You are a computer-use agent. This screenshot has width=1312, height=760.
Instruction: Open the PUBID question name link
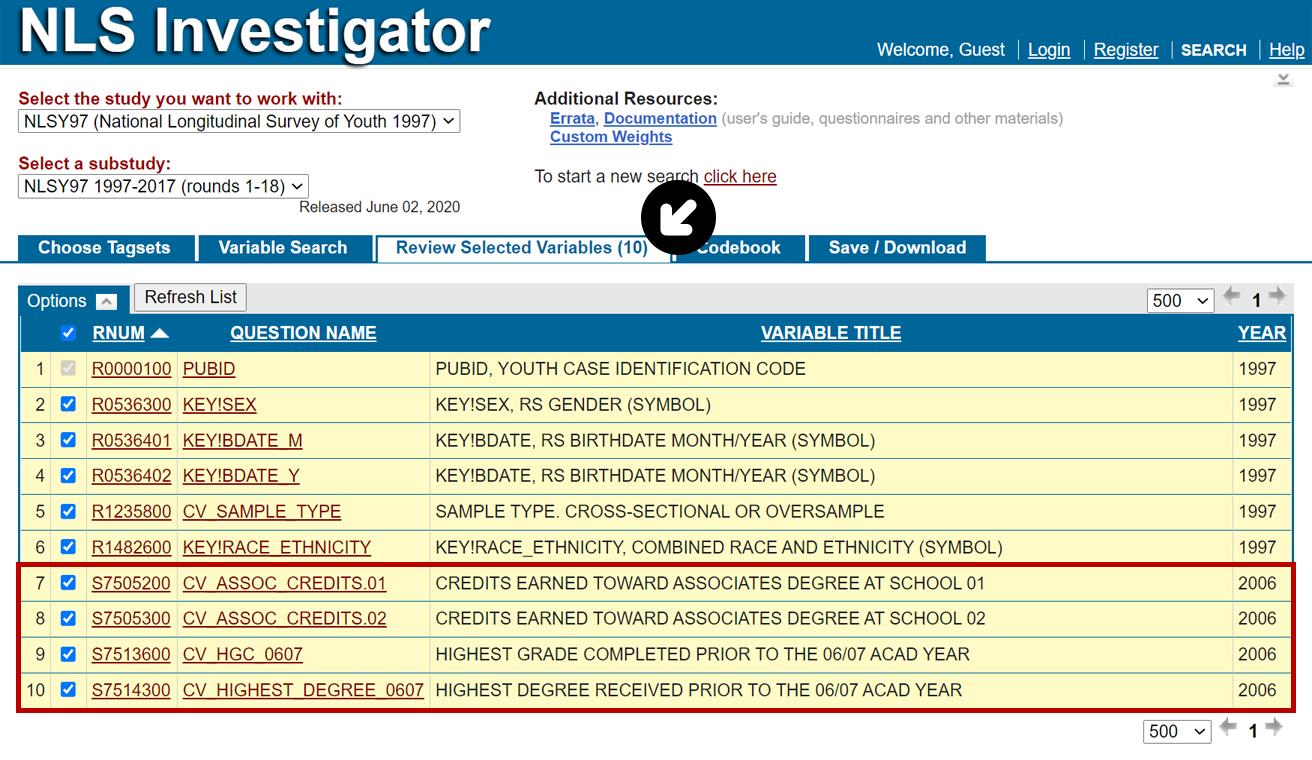click(x=209, y=369)
